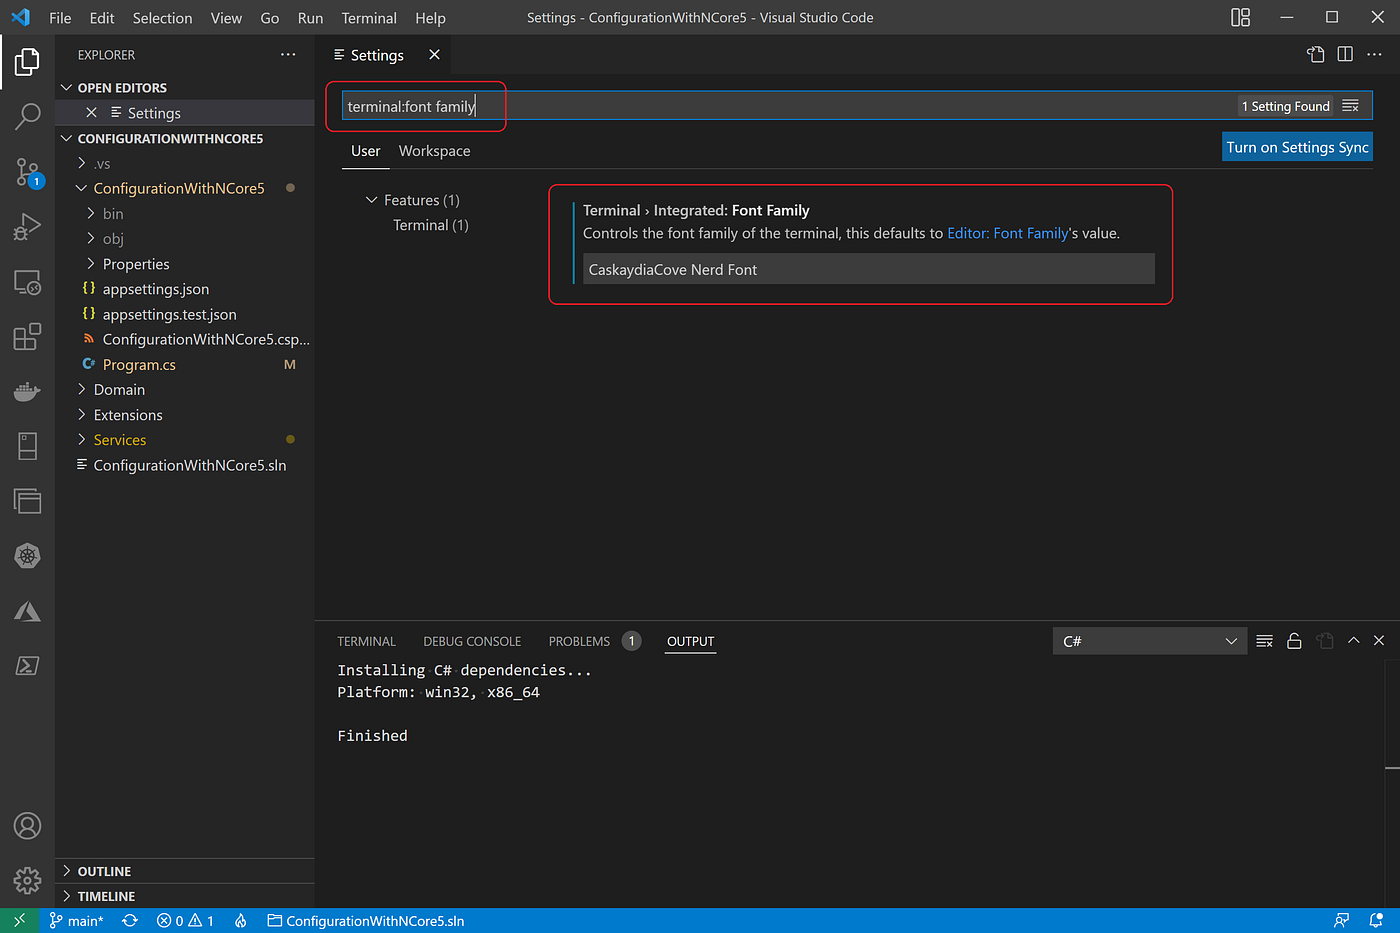
Task: Clear the Output panel
Action: (x=1264, y=640)
